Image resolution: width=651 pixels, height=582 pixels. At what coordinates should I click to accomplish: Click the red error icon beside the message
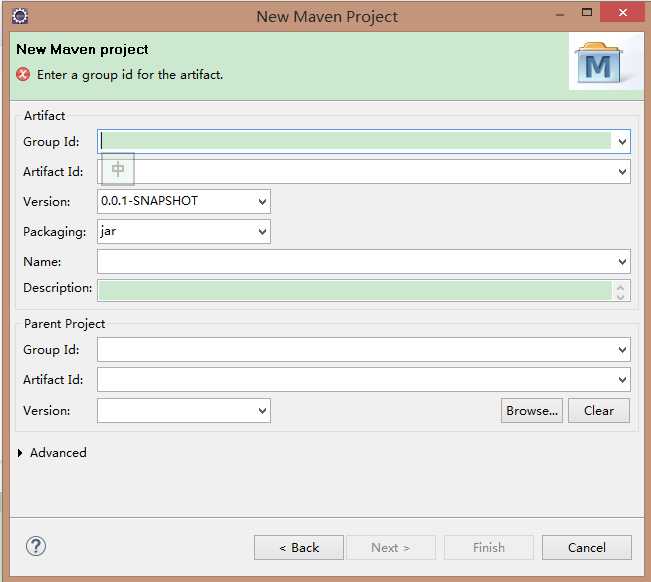click(23, 74)
